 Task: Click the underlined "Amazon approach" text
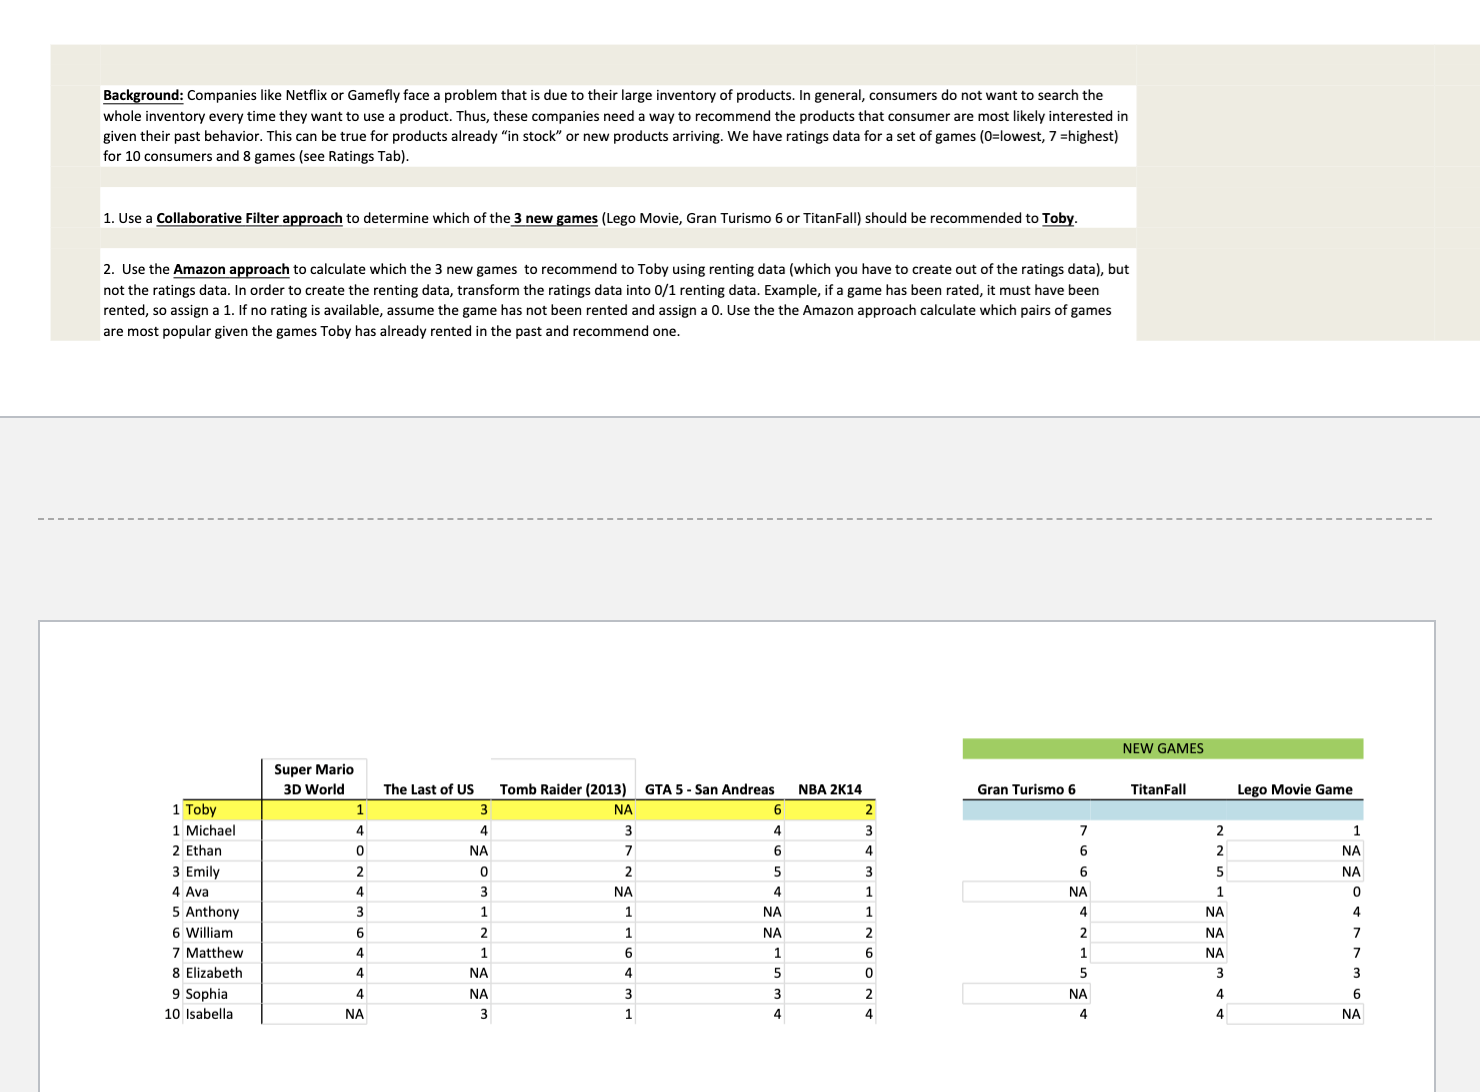pos(231,269)
